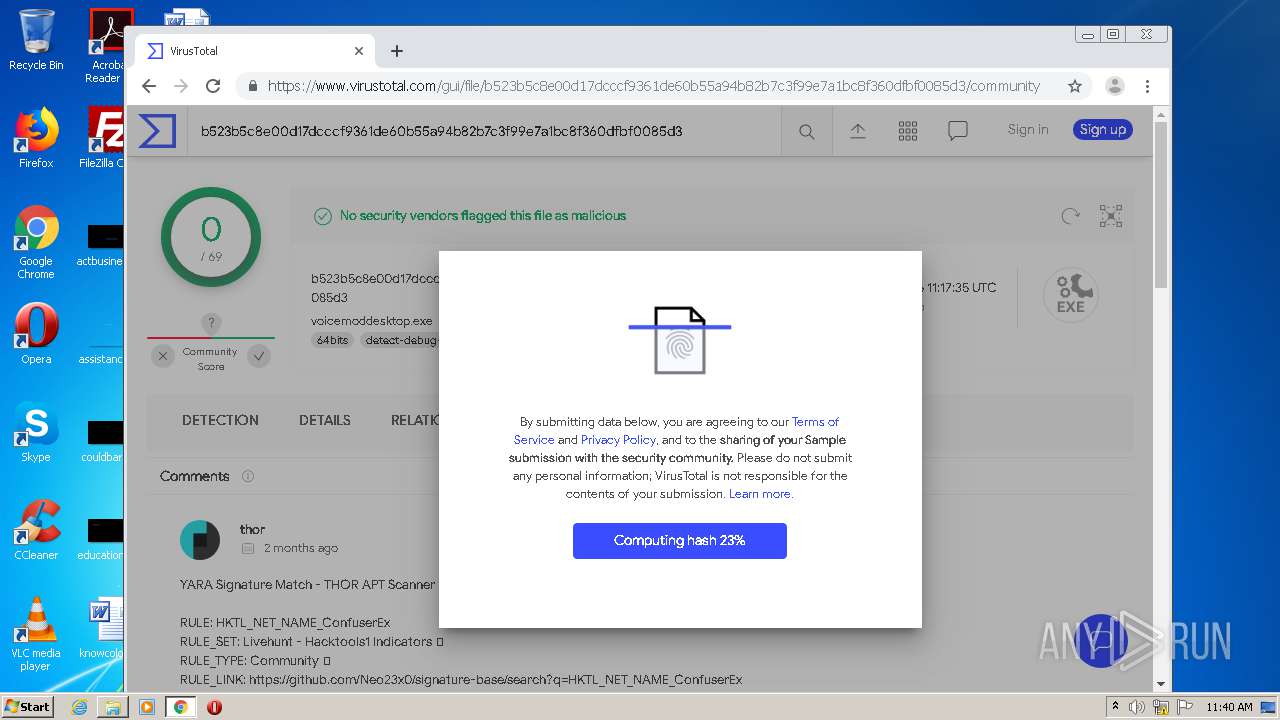Click the system clock 11:40 AM
1280x720 pixels.
click(1229, 707)
